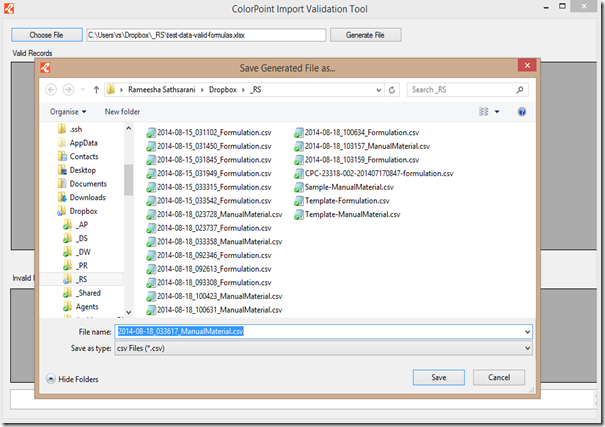
Task: Select the Desktop folder
Action: (x=77, y=170)
